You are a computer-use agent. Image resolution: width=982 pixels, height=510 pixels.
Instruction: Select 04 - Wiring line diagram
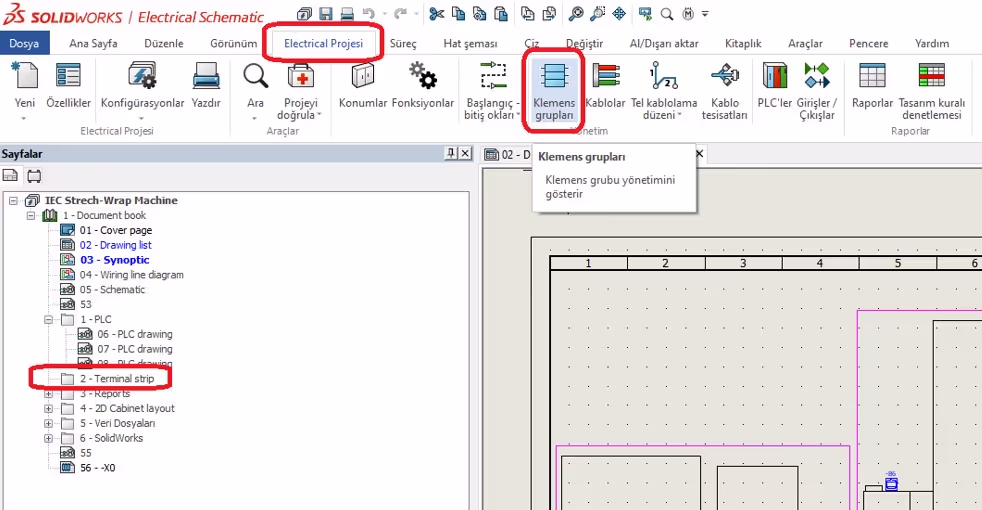click(x=132, y=274)
